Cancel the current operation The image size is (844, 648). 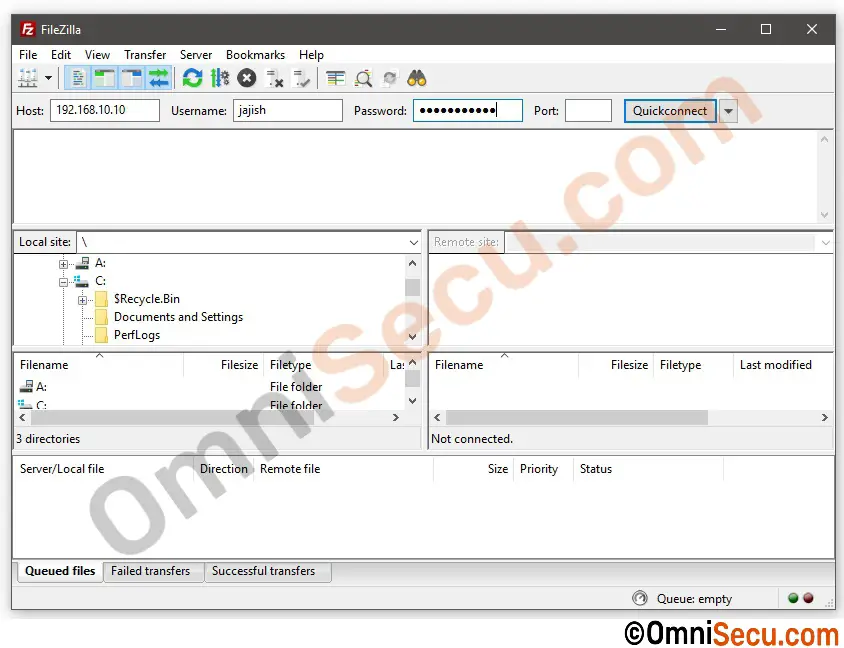247,79
